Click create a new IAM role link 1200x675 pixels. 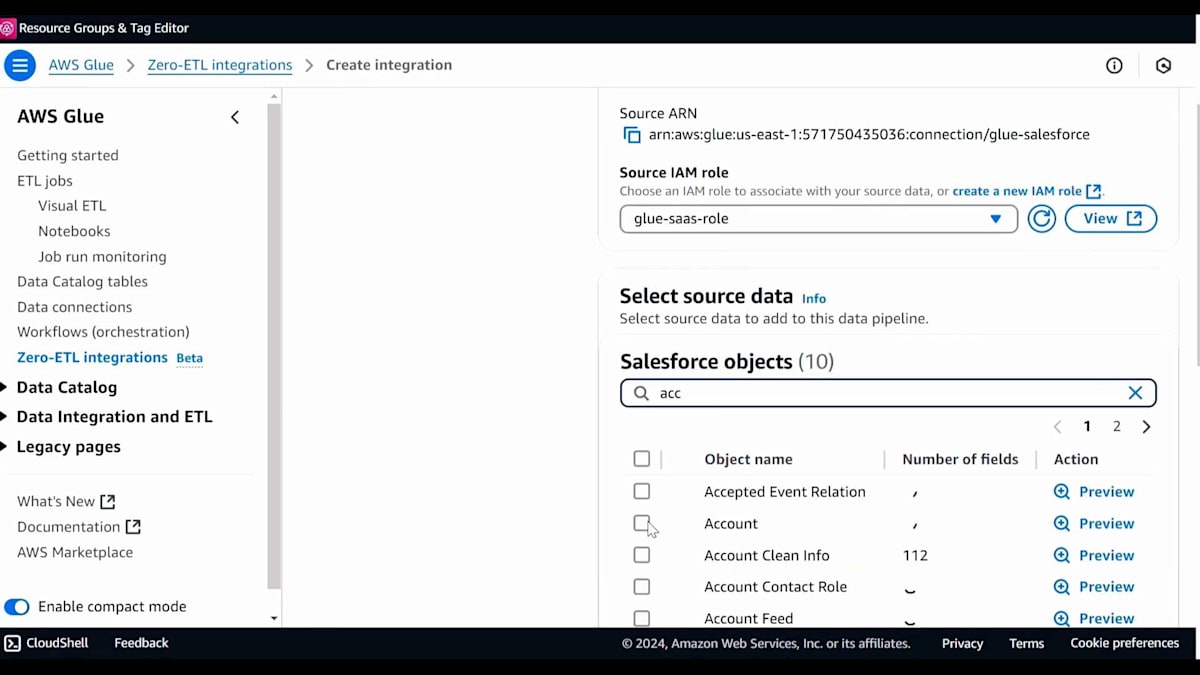[x=1026, y=191]
